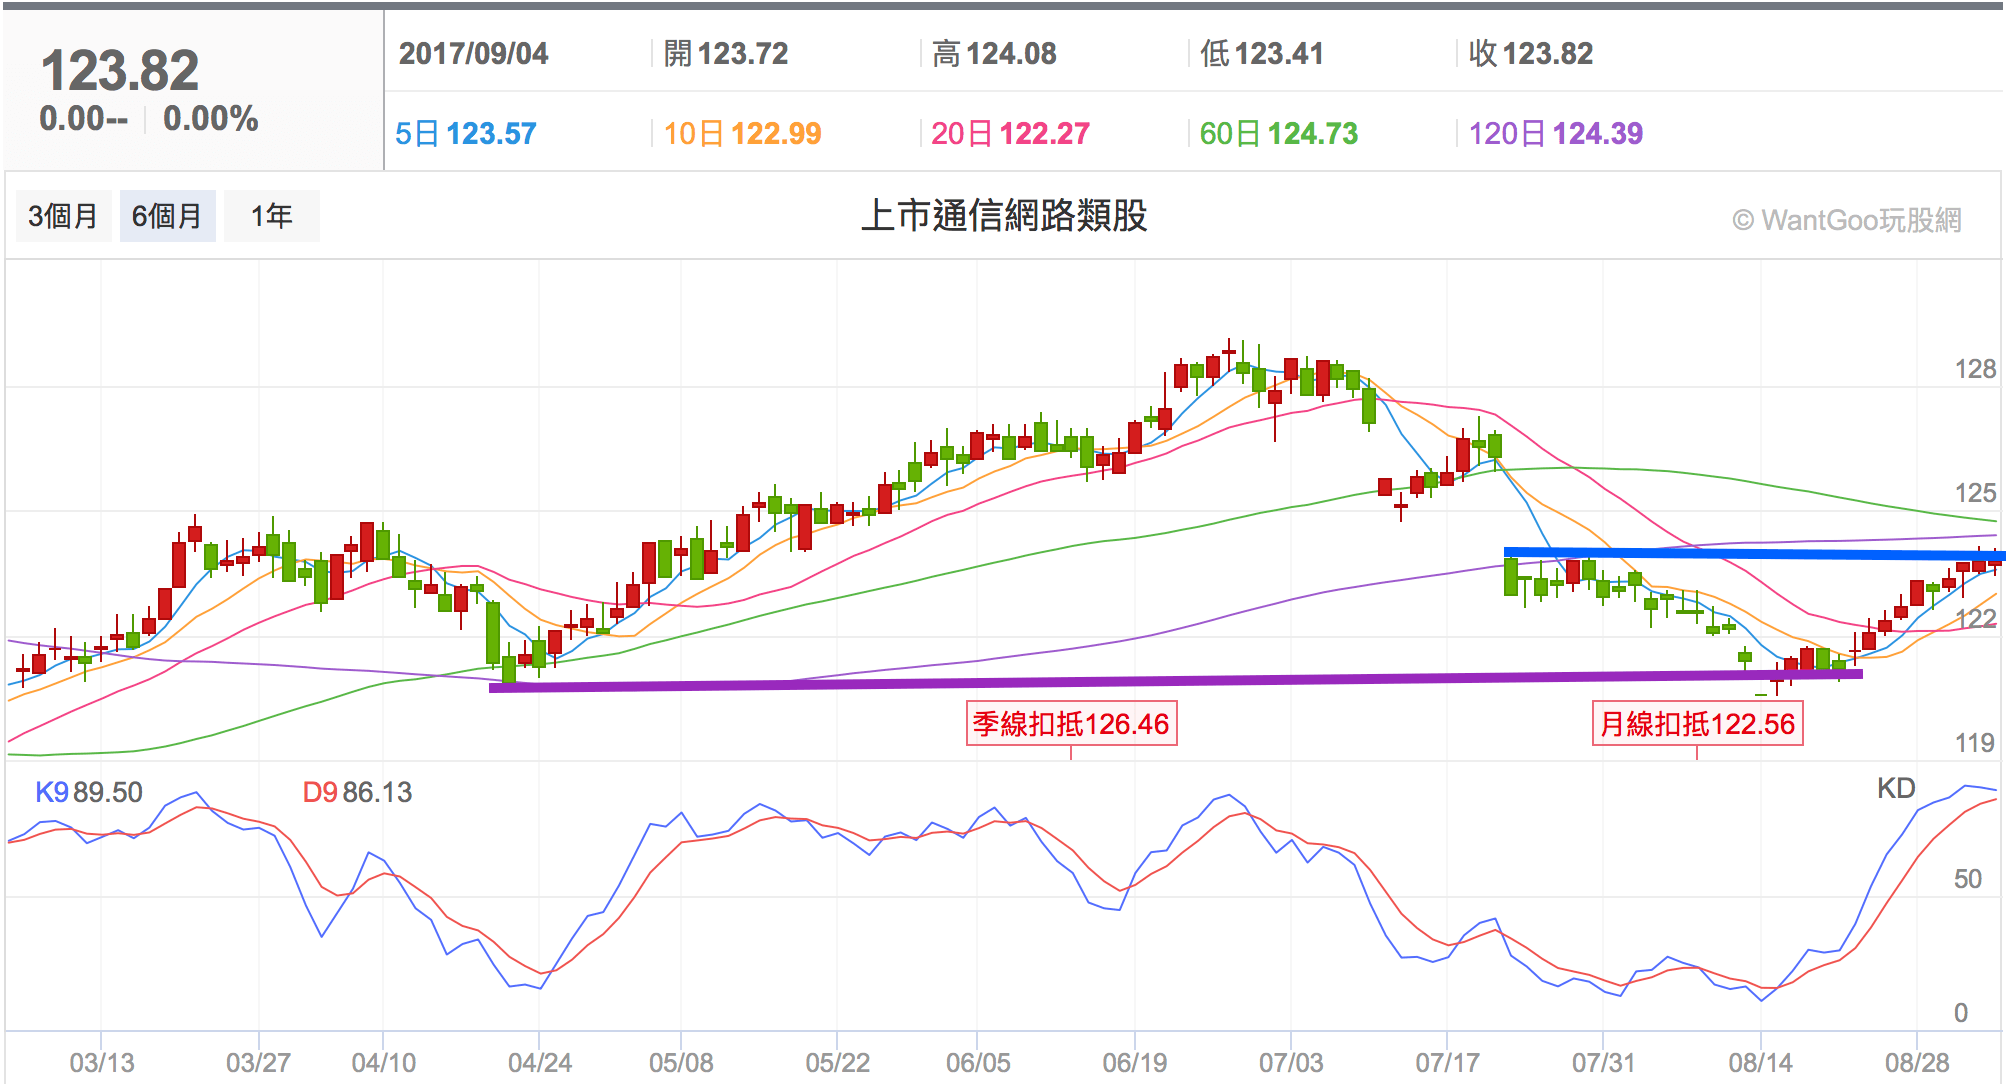Click the 120日 124.39 moving average value
This screenshot has height=1084, width=2006.
click(x=1556, y=133)
